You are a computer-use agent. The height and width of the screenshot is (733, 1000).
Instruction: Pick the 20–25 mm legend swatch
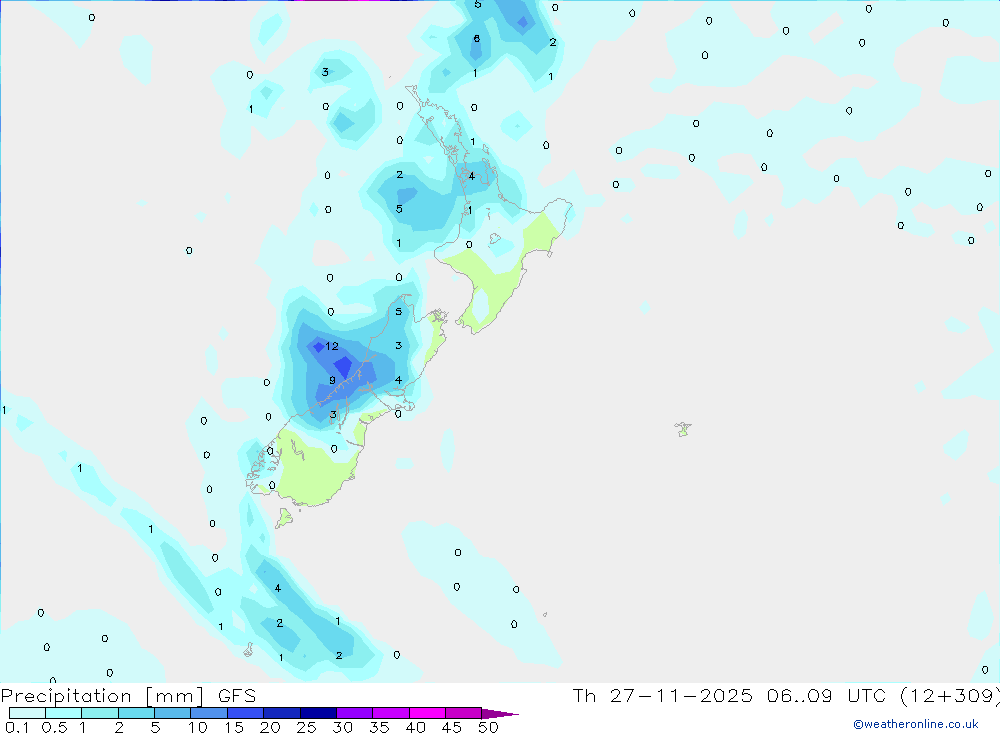[x=282, y=713]
